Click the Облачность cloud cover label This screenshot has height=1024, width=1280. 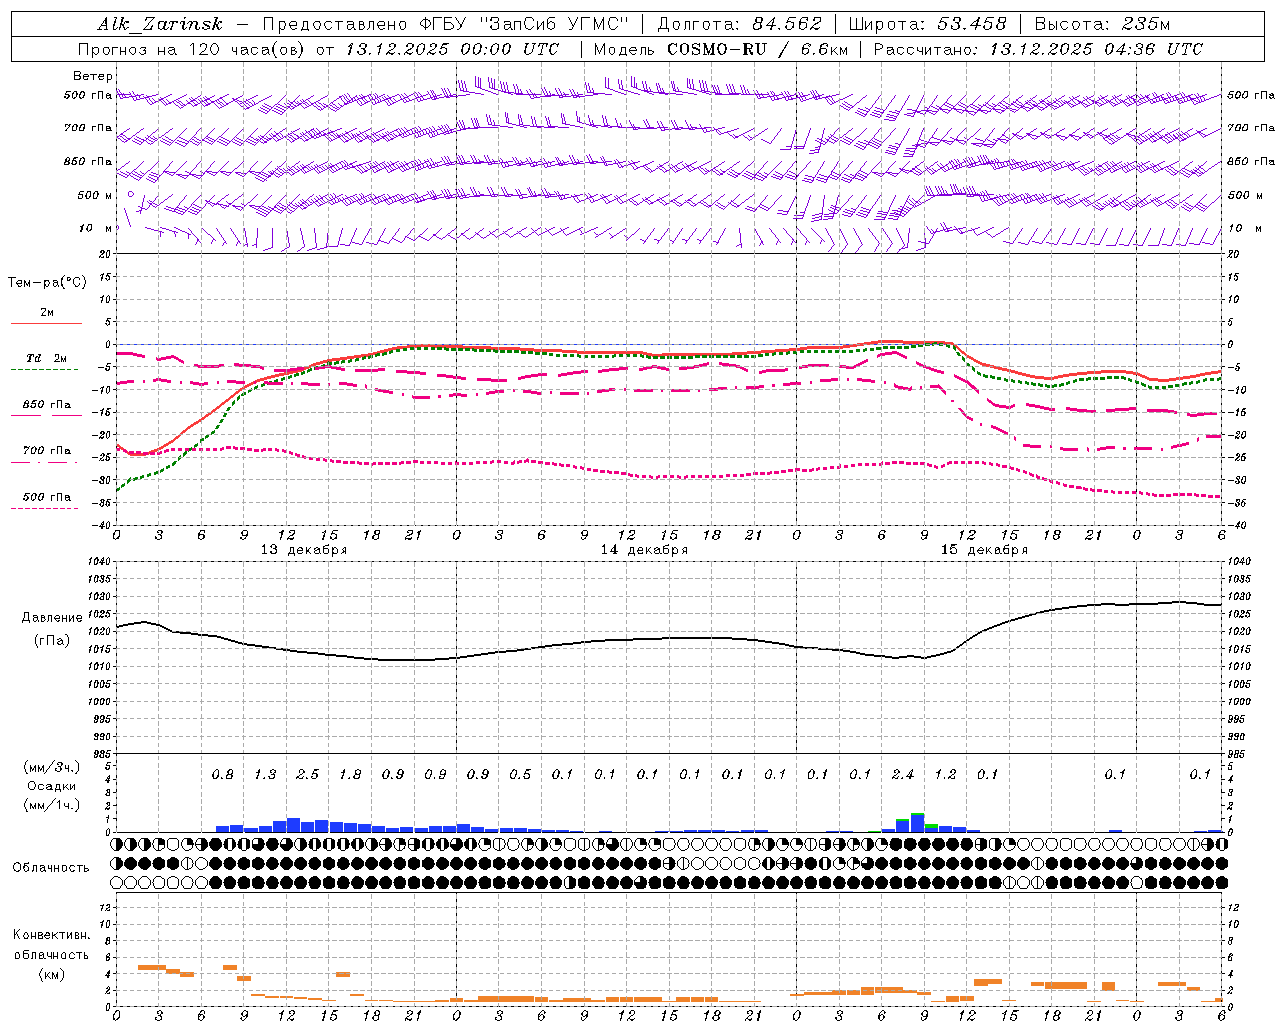coord(51,867)
